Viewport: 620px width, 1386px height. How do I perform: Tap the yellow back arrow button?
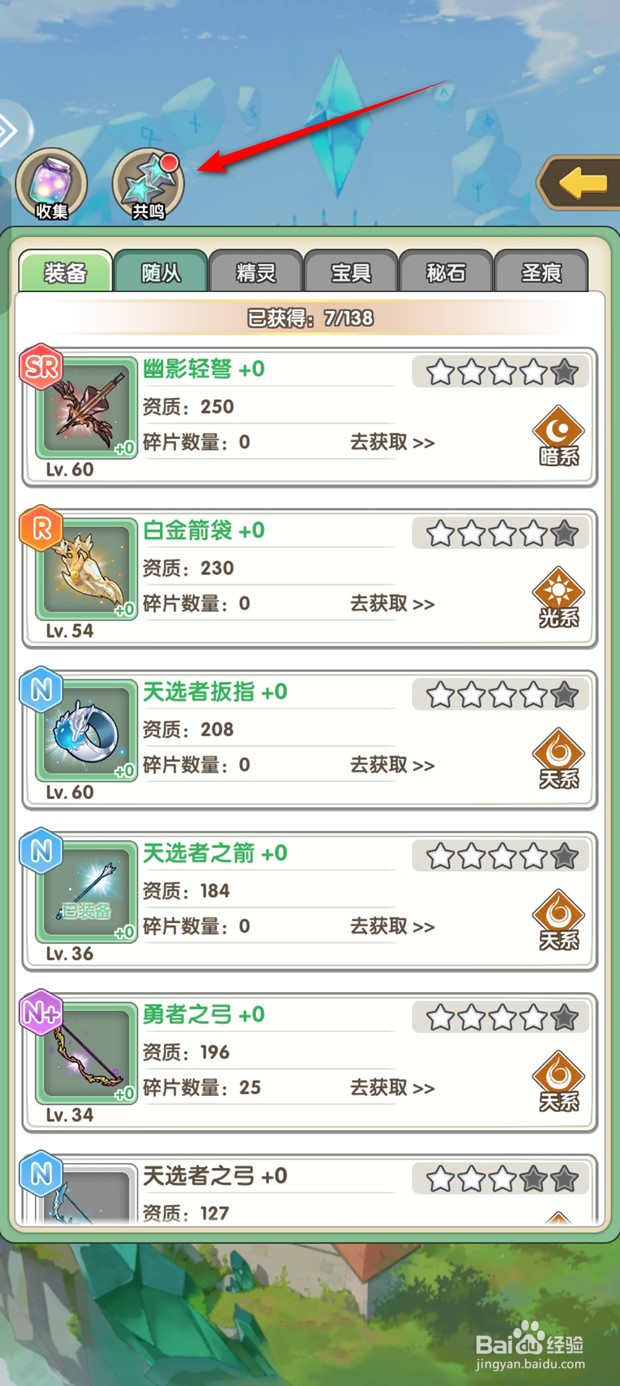pos(579,183)
